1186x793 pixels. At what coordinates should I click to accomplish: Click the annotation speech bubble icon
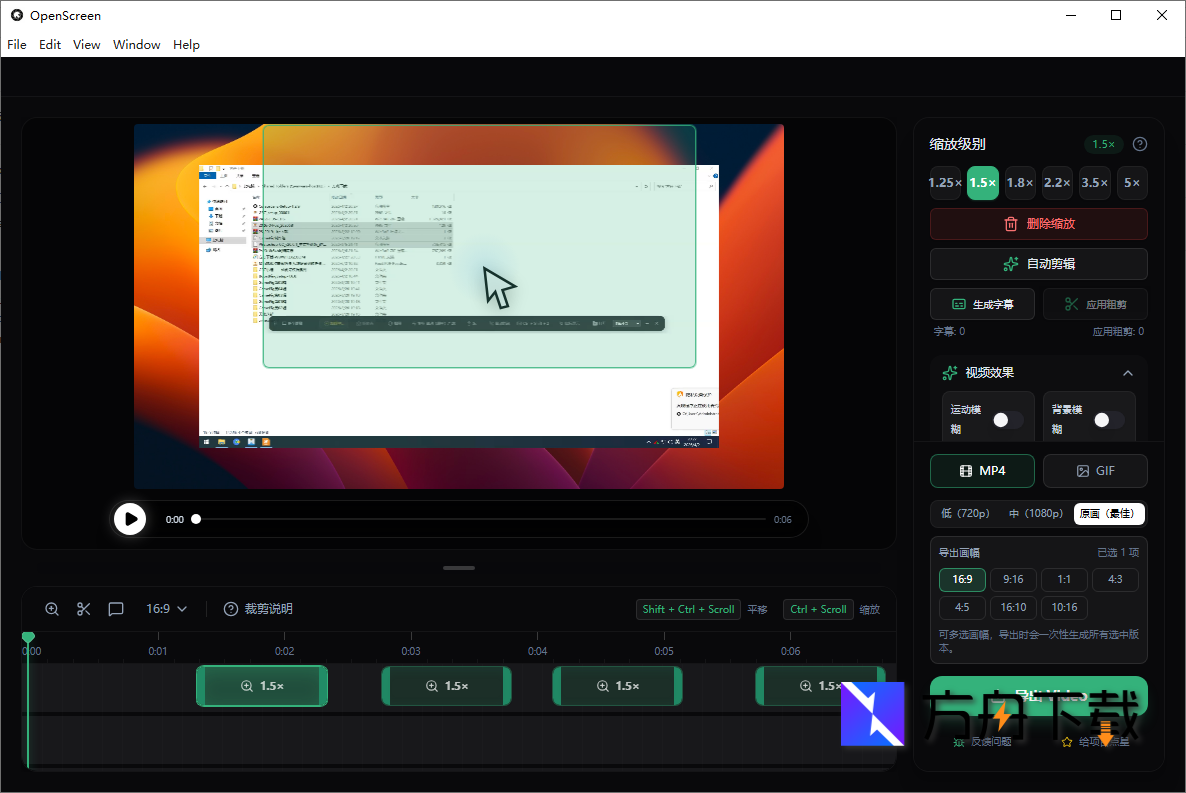(116, 609)
